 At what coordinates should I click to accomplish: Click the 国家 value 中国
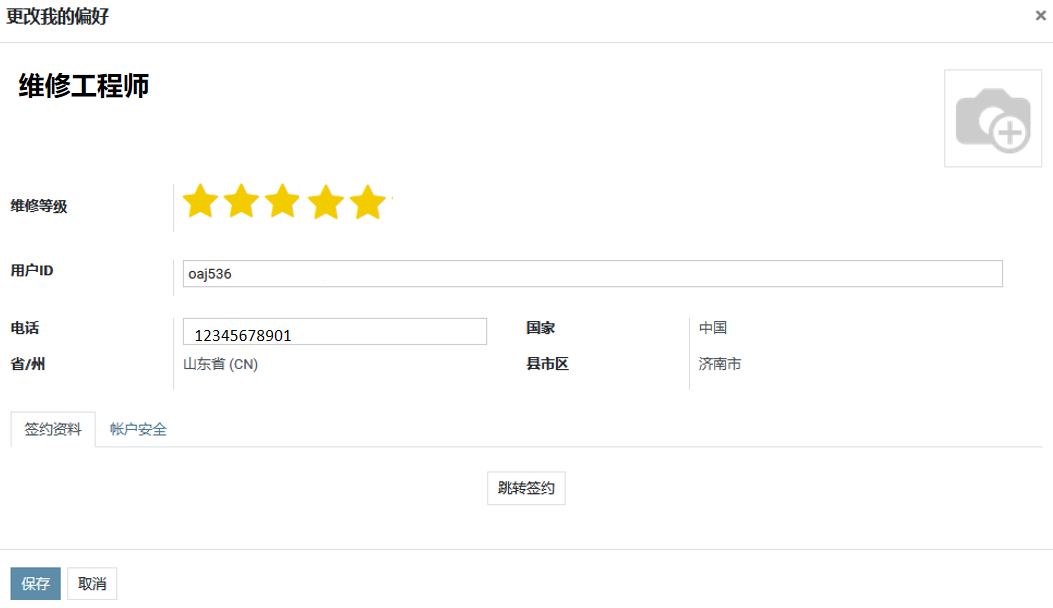713,328
